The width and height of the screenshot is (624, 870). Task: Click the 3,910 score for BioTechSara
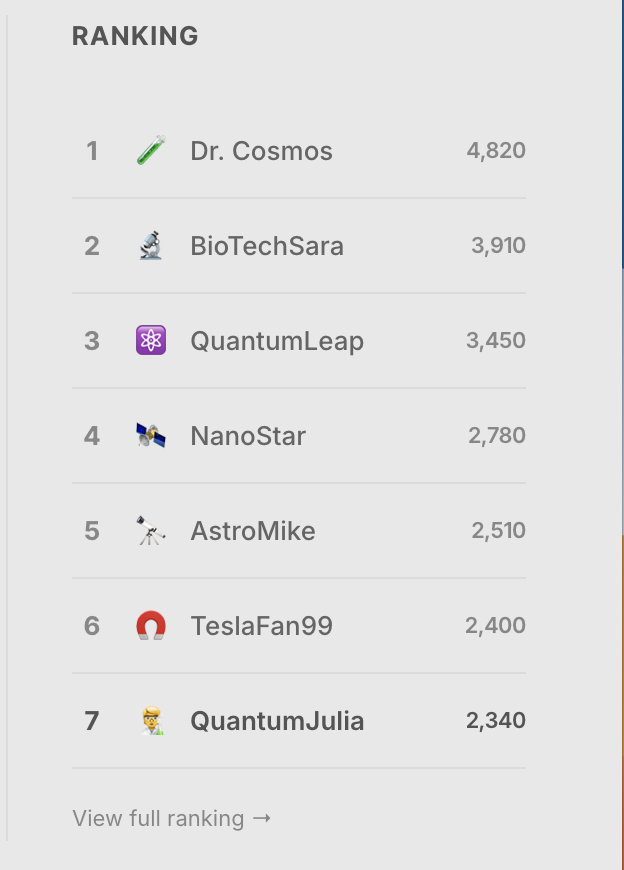(x=498, y=246)
